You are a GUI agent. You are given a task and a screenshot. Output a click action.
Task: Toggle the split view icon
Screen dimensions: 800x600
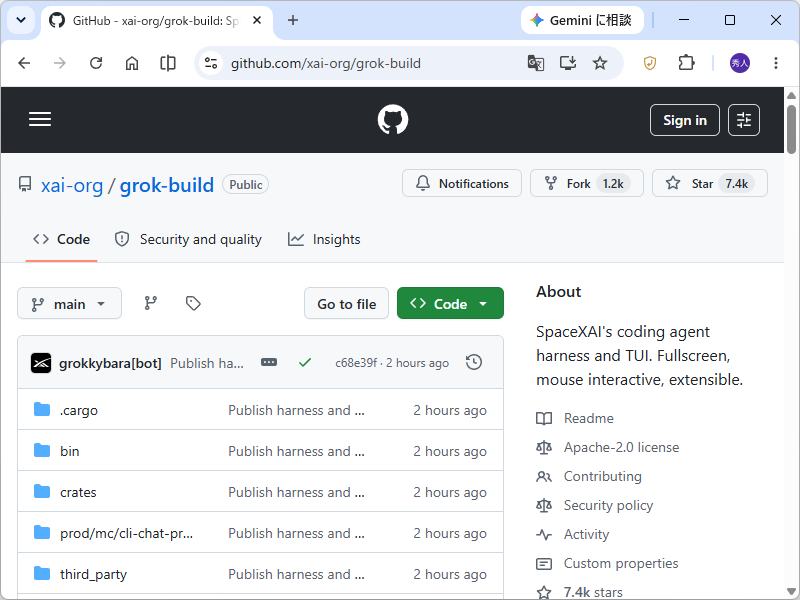pos(168,63)
